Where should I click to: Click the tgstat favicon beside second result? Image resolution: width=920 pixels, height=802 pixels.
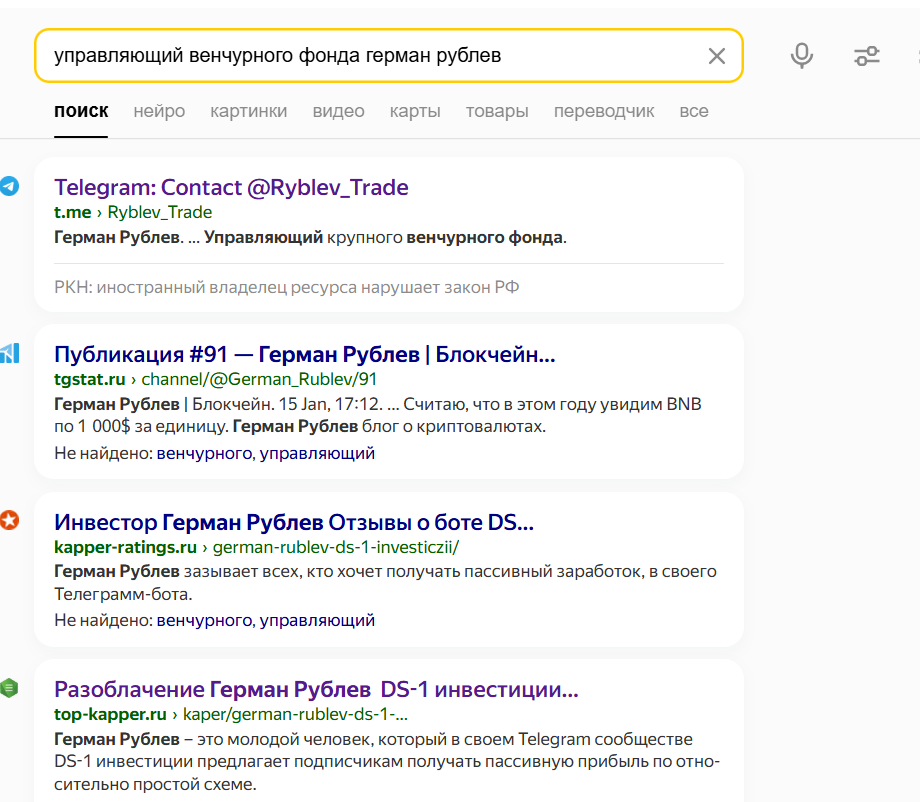[9, 353]
